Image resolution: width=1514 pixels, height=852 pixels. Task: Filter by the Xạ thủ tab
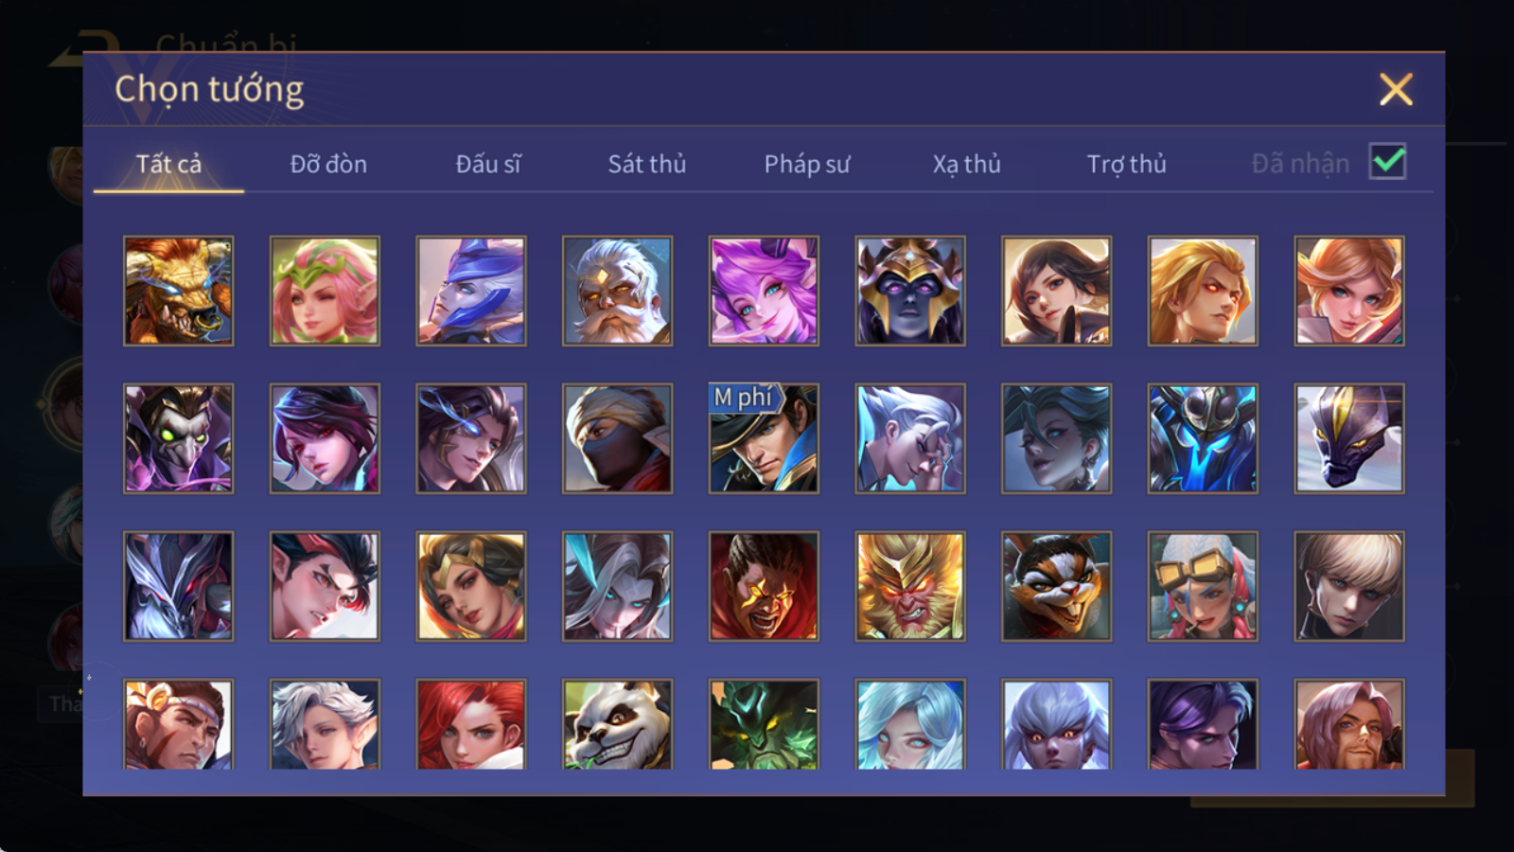(x=967, y=164)
